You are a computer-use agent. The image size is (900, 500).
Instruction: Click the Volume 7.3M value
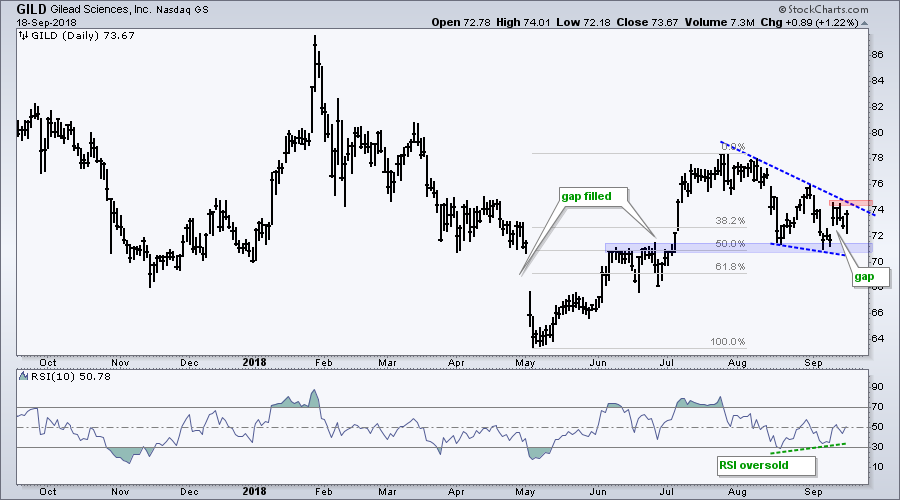(x=719, y=23)
